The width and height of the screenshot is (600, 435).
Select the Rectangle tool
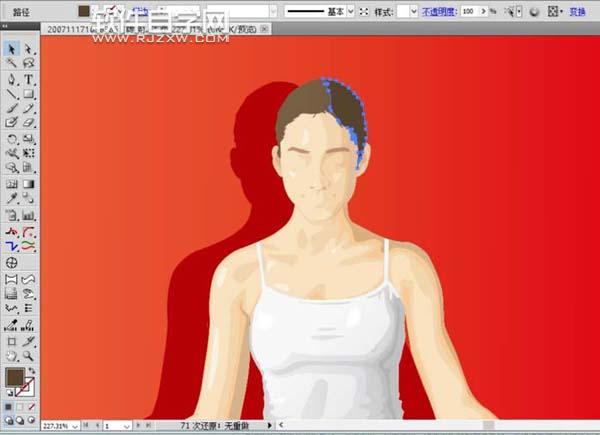click(x=28, y=94)
